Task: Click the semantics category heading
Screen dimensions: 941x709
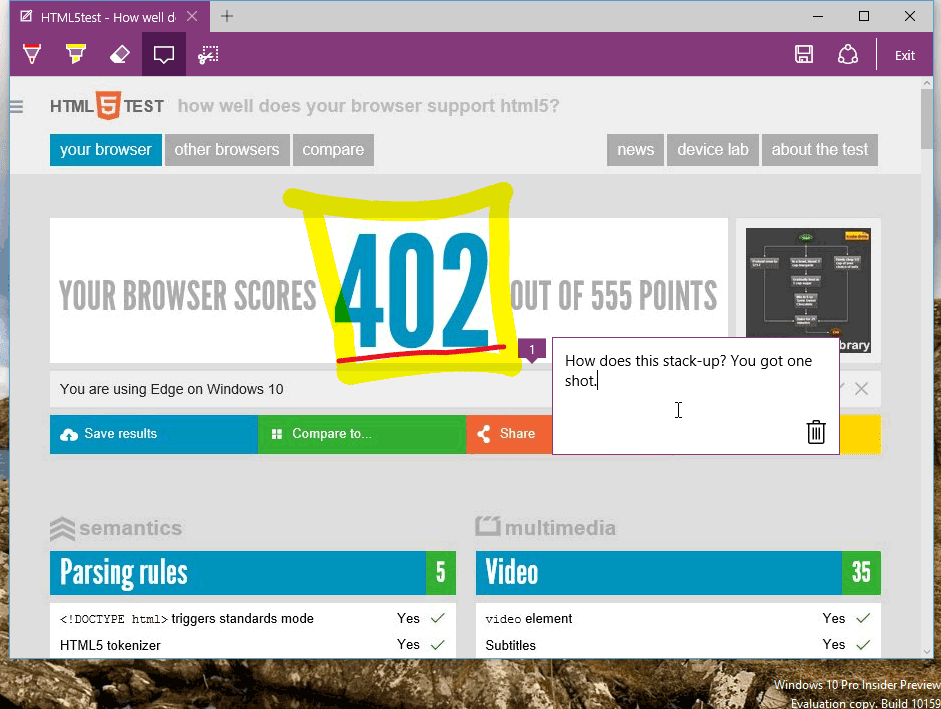Action: click(x=130, y=528)
